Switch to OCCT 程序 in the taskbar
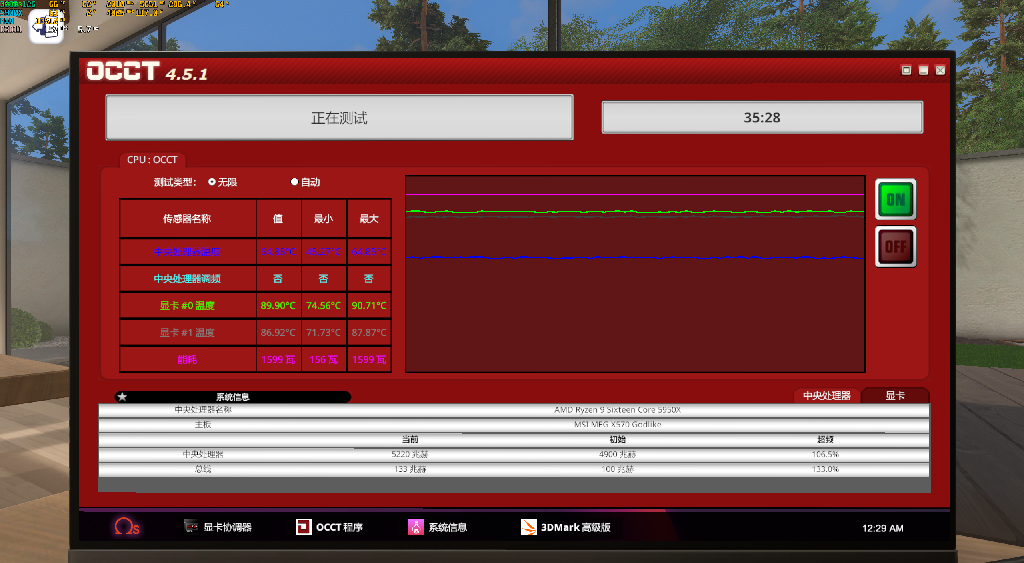 pyautogui.click(x=329, y=527)
